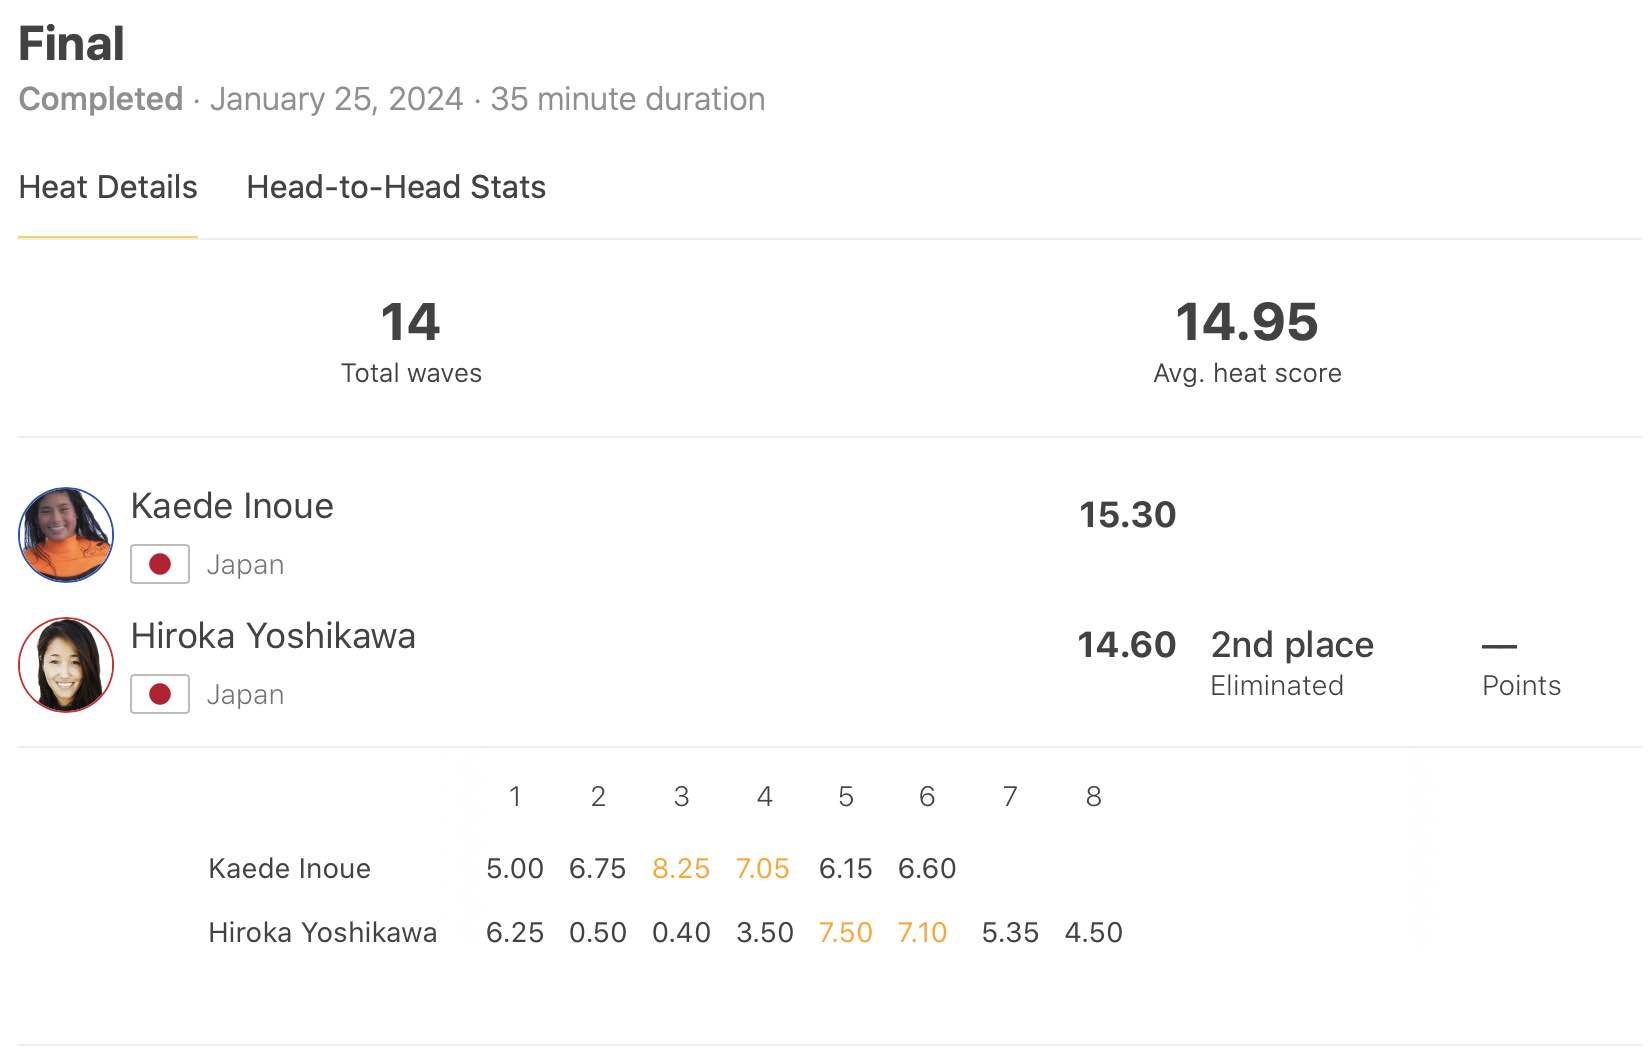Select Inoue's highlighted 7.05 wave score
1648x1050 pixels.
click(763, 868)
